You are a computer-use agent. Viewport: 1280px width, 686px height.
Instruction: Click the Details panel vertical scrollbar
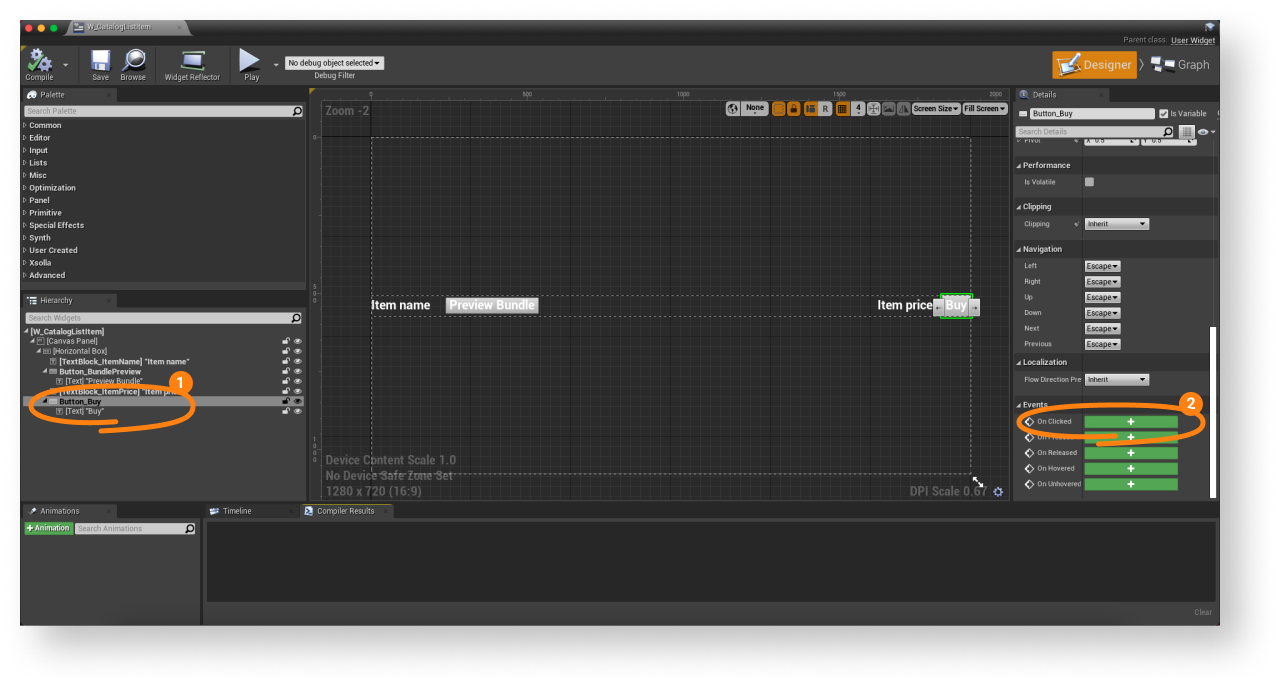1212,410
